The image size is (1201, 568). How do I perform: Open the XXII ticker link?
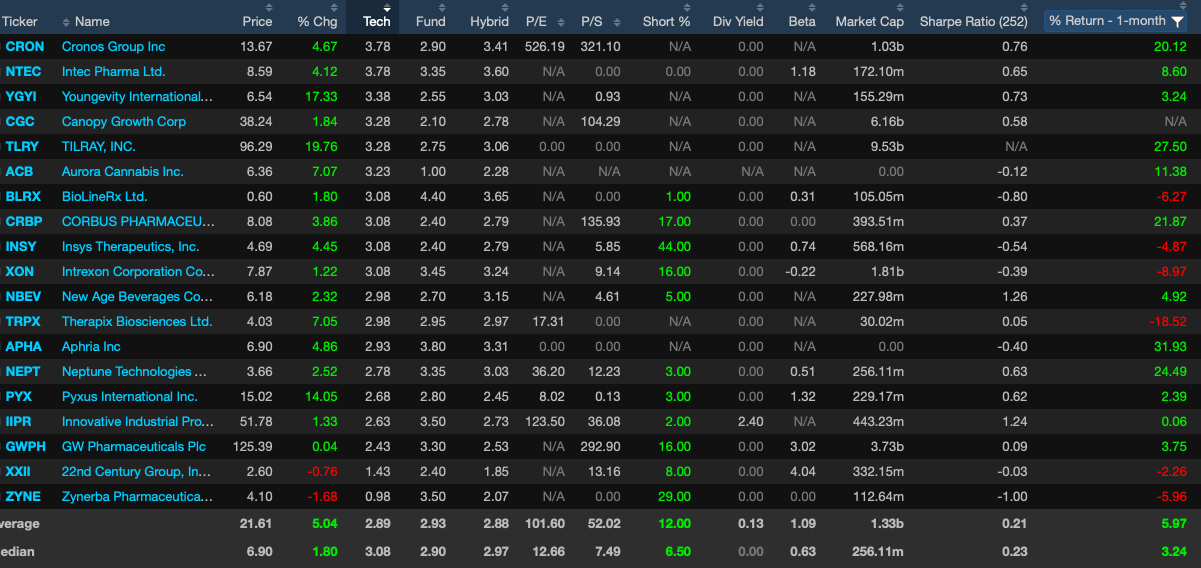coord(18,472)
